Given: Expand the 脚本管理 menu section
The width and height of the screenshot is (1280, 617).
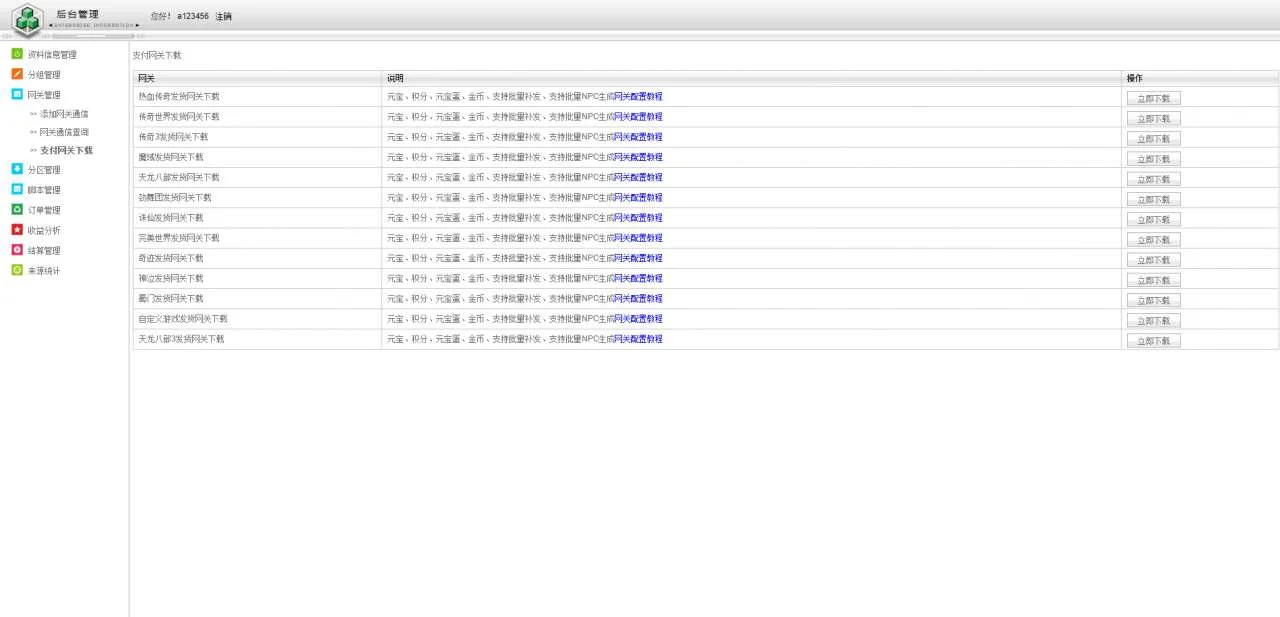Looking at the screenshot, I should pos(44,190).
